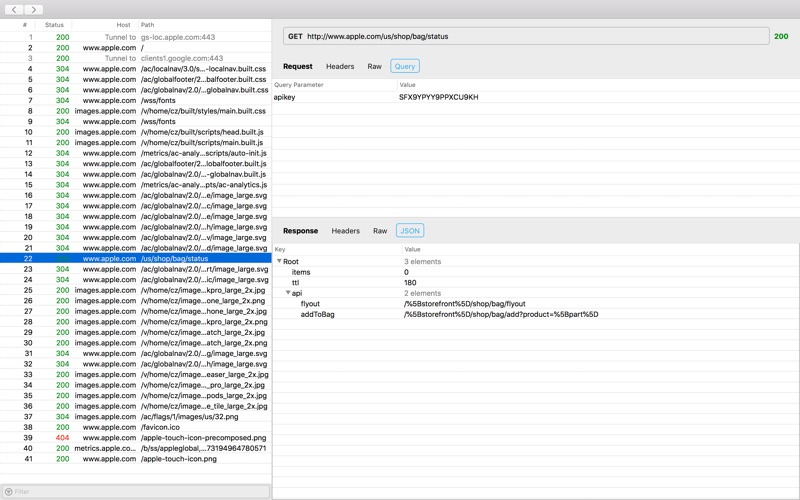Click the request URL field
The height and width of the screenshot is (500, 800).
coord(526,36)
